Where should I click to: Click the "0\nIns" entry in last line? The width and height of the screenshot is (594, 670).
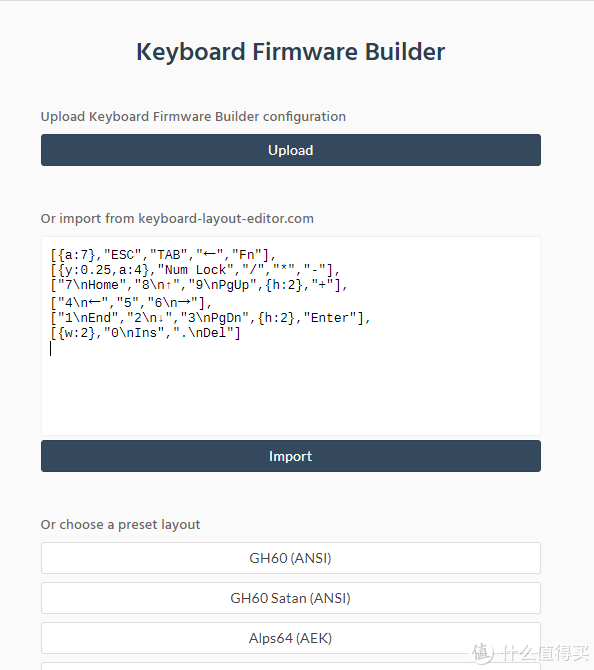[x=134, y=333]
